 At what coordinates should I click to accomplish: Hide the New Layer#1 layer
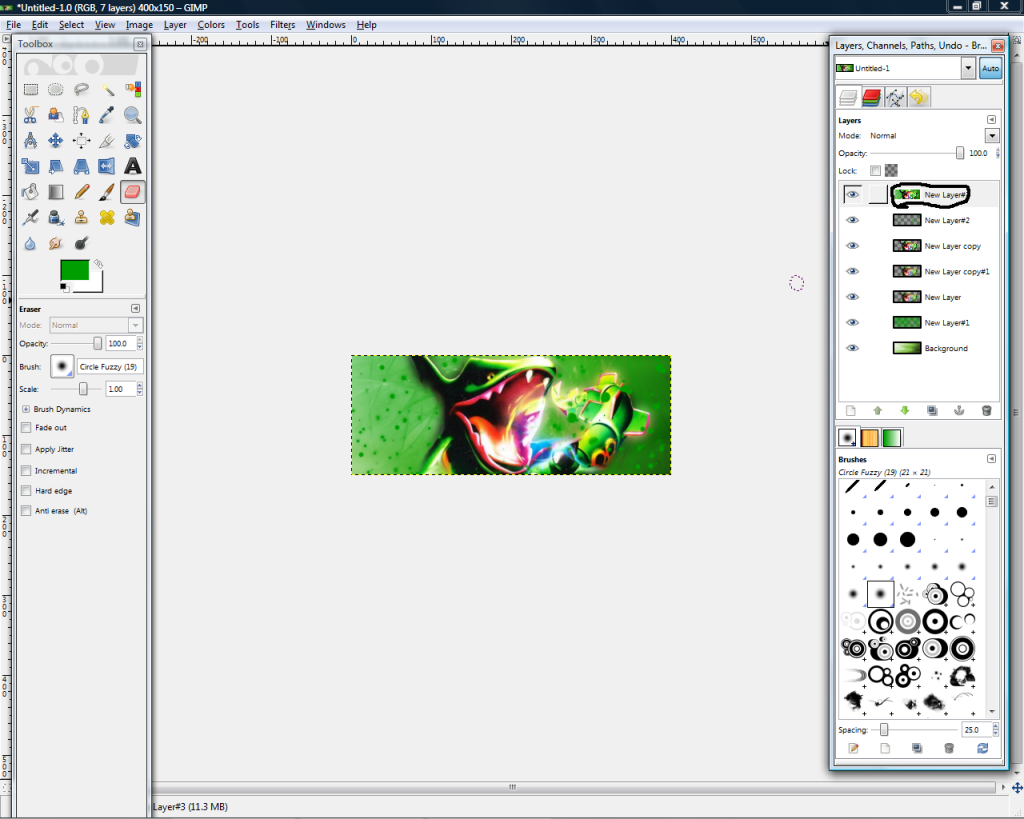point(852,323)
